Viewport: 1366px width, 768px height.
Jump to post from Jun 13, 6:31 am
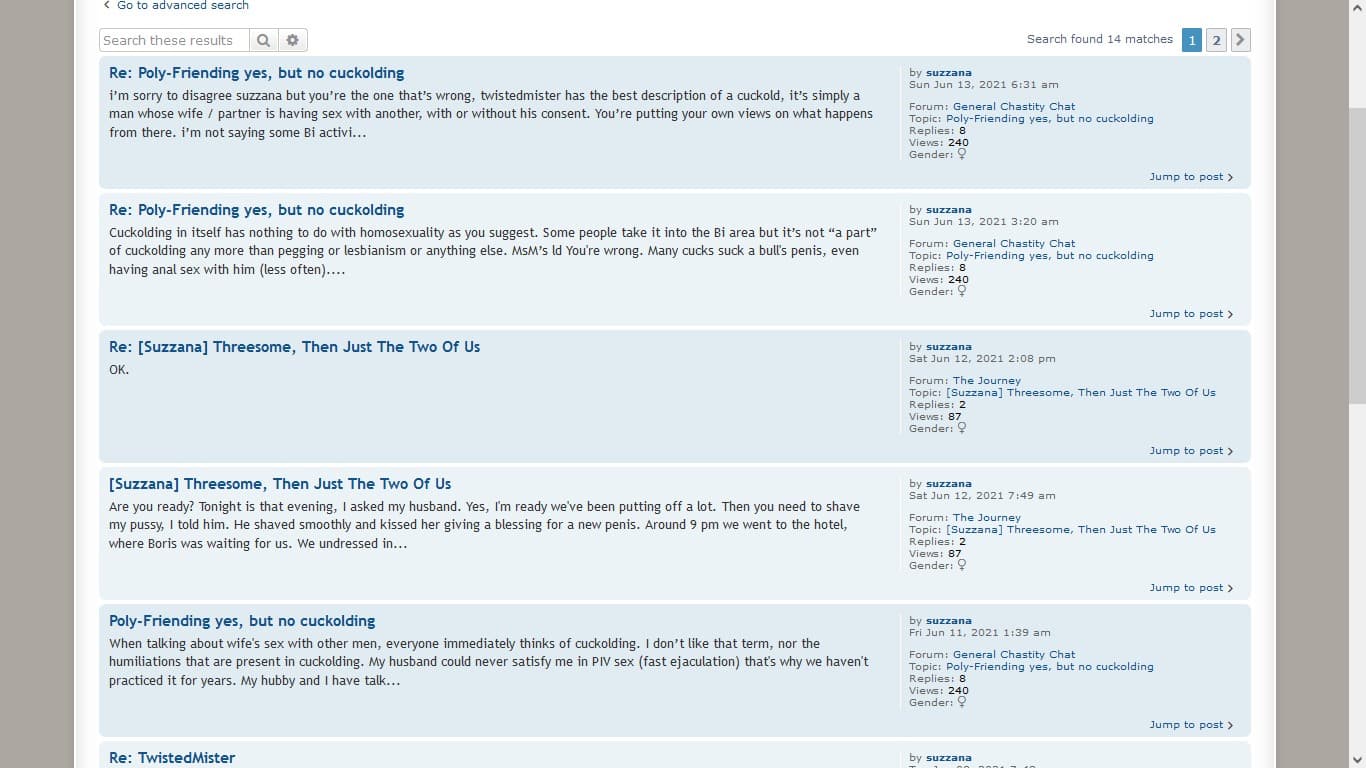(x=1190, y=177)
